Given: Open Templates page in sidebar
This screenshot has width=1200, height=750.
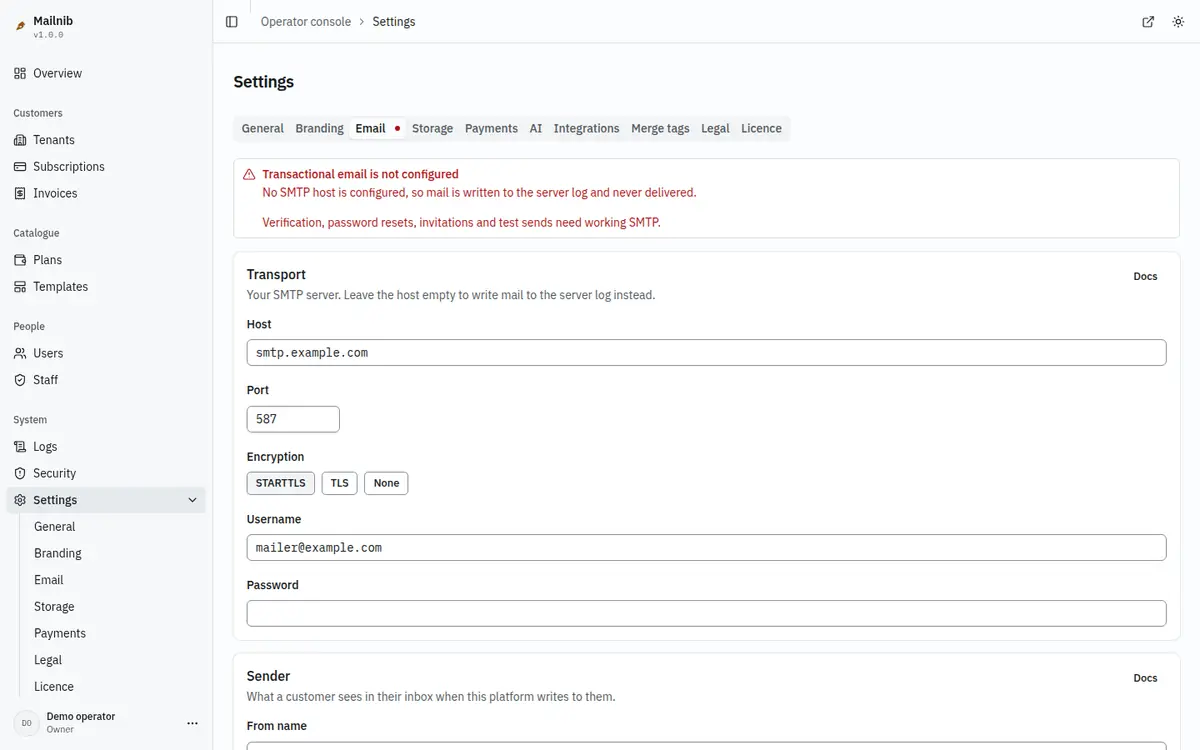Looking at the screenshot, I should (x=106, y=287).
